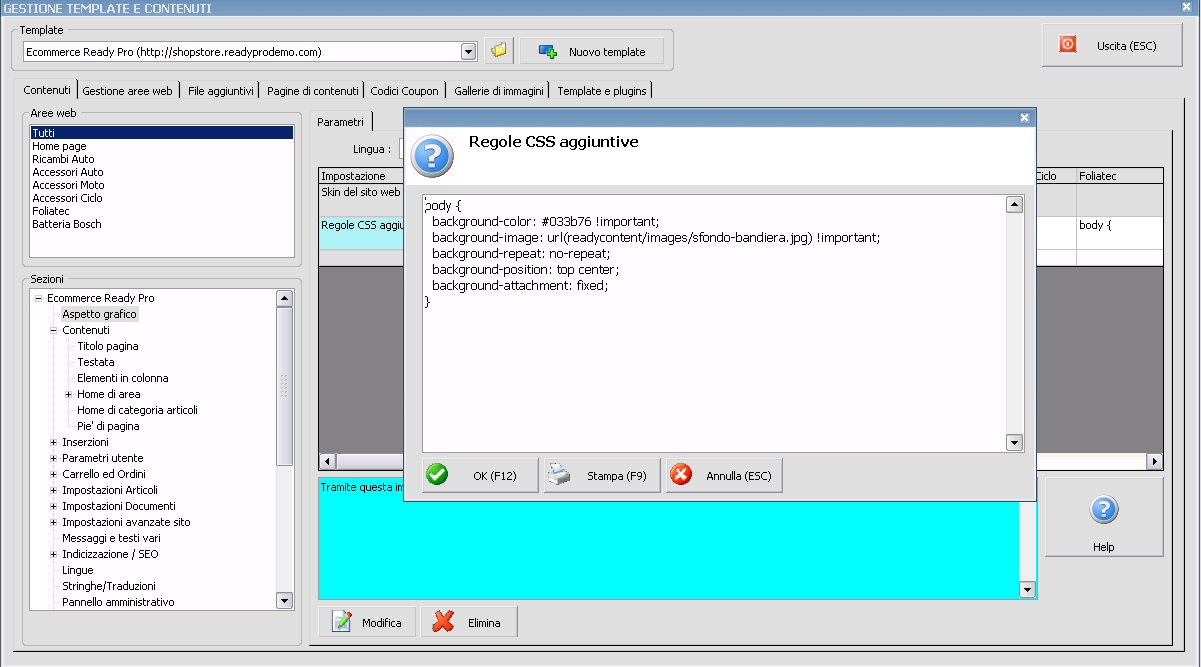Switch to Pagine di contenuti tab
This screenshot has width=1201, height=667.
pyautogui.click(x=313, y=91)
